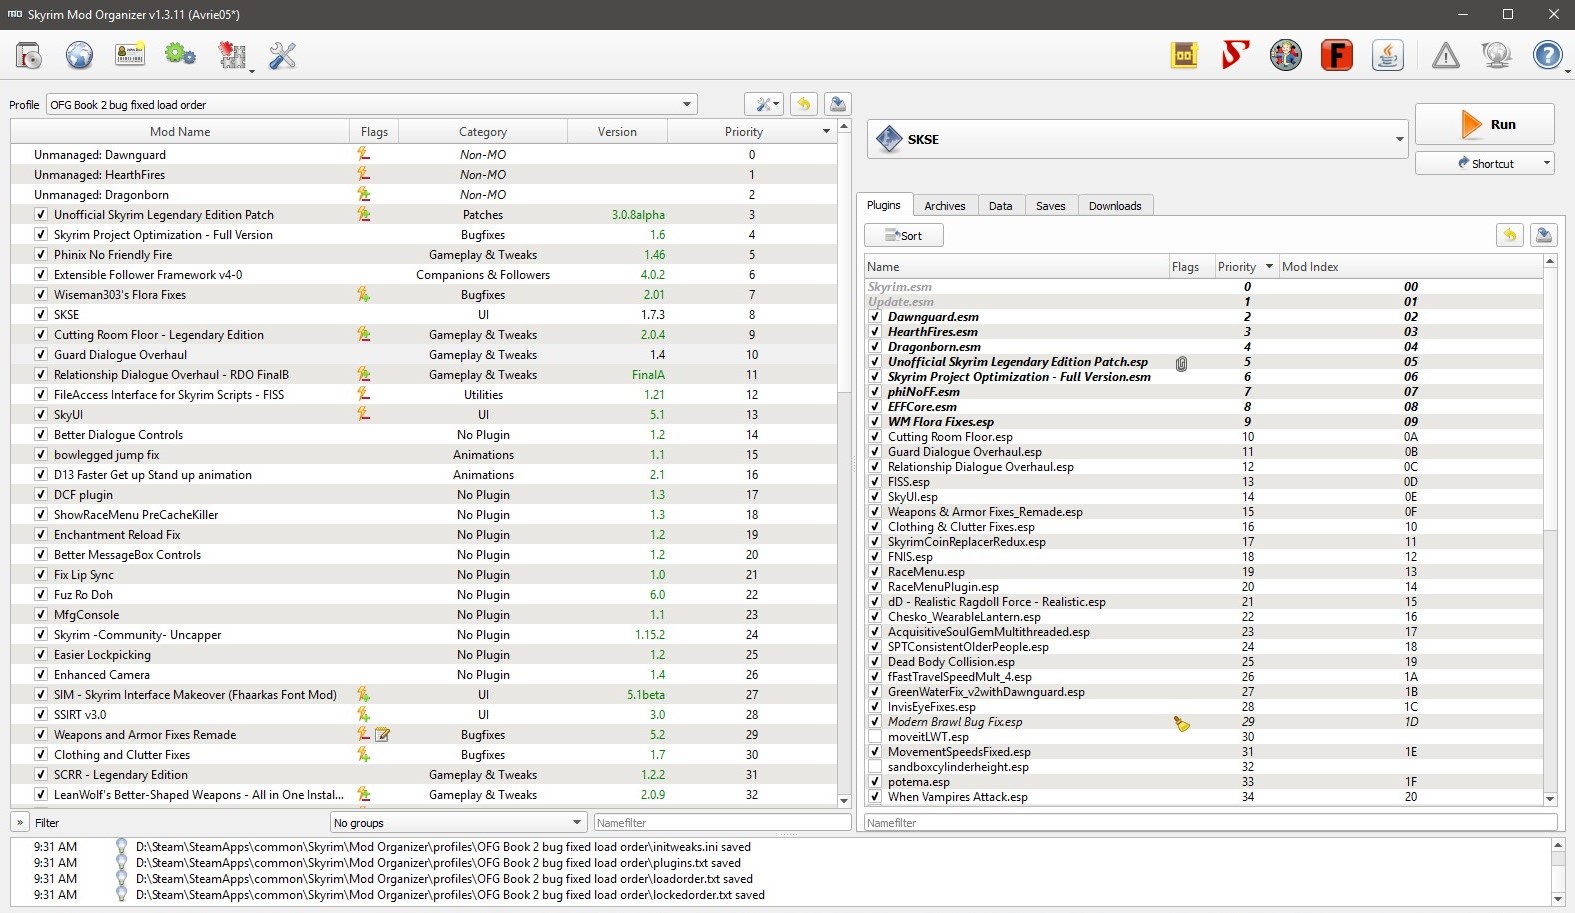1575x913 pixels.
Task: Click the notes icon on Weapons and Armor Fixes Remade
Action: pyautogui.click(x=382, y=735)
